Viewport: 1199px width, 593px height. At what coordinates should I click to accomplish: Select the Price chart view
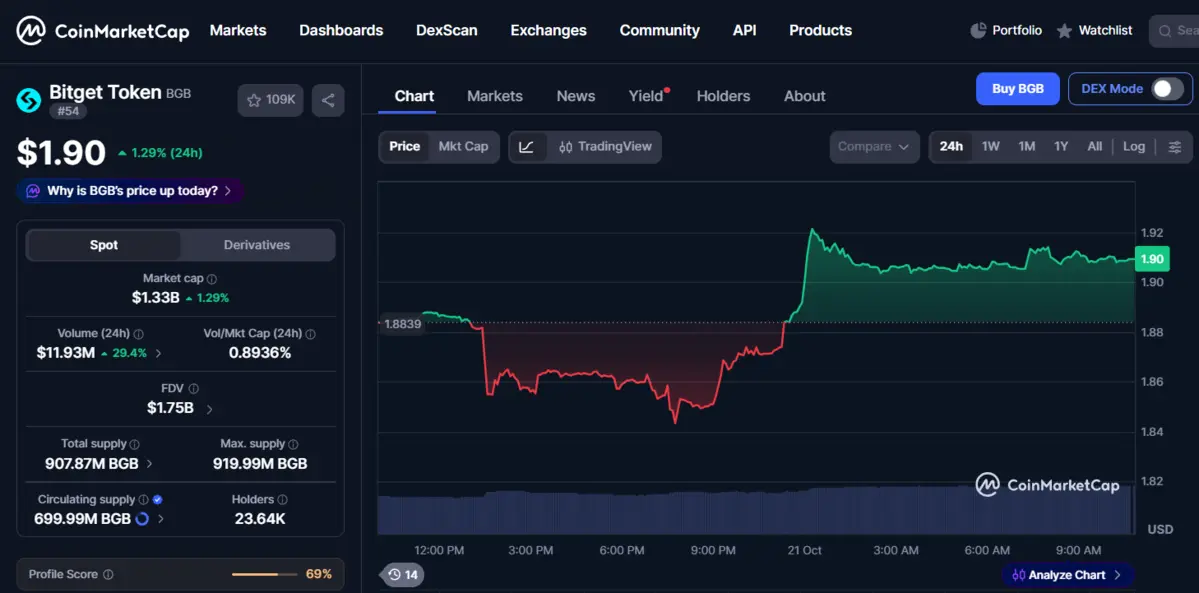tap(405, 146)
